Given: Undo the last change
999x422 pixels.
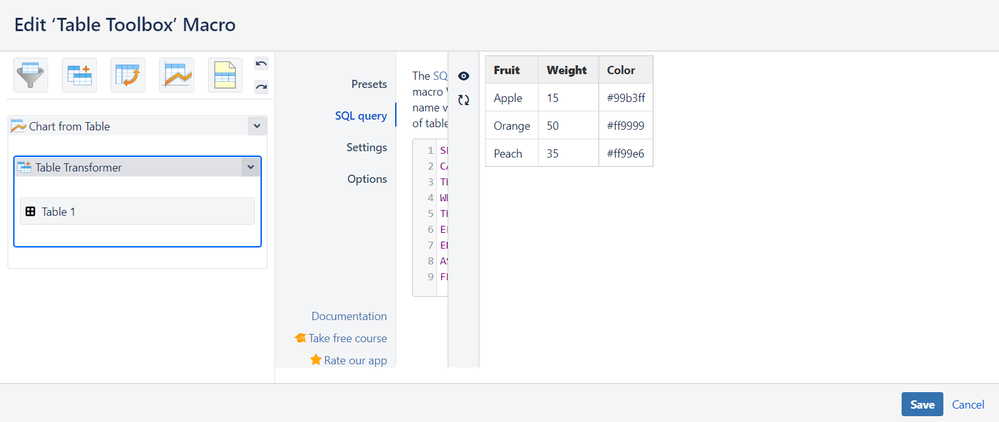Looking at the screenshot, I should pyautogui.click(x=261, y=64).
